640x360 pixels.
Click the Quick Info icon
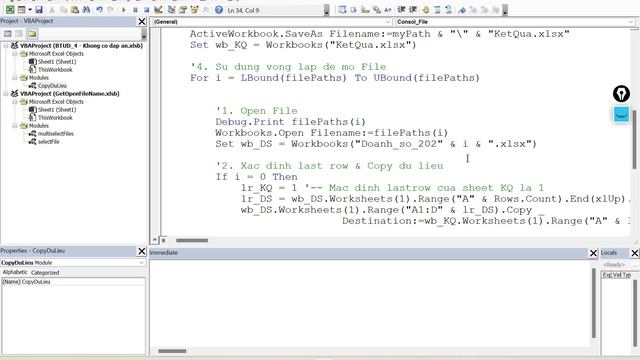point(365,10)
